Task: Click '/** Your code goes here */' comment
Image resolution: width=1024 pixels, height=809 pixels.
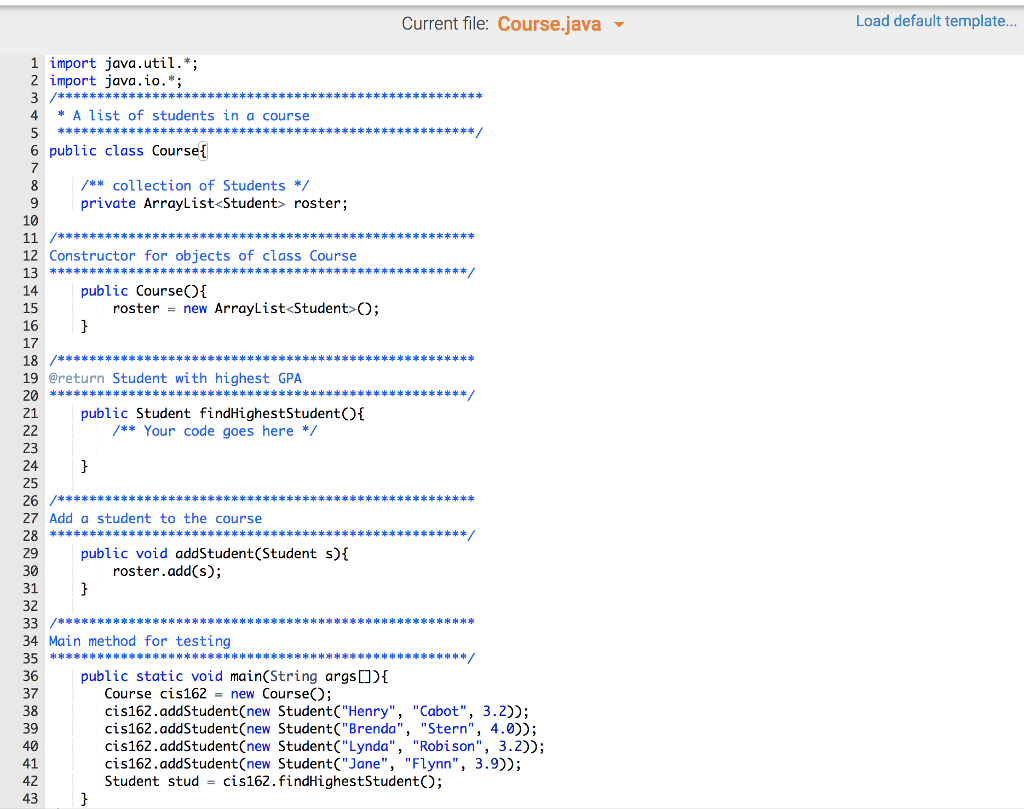Action: click(215, 431)
